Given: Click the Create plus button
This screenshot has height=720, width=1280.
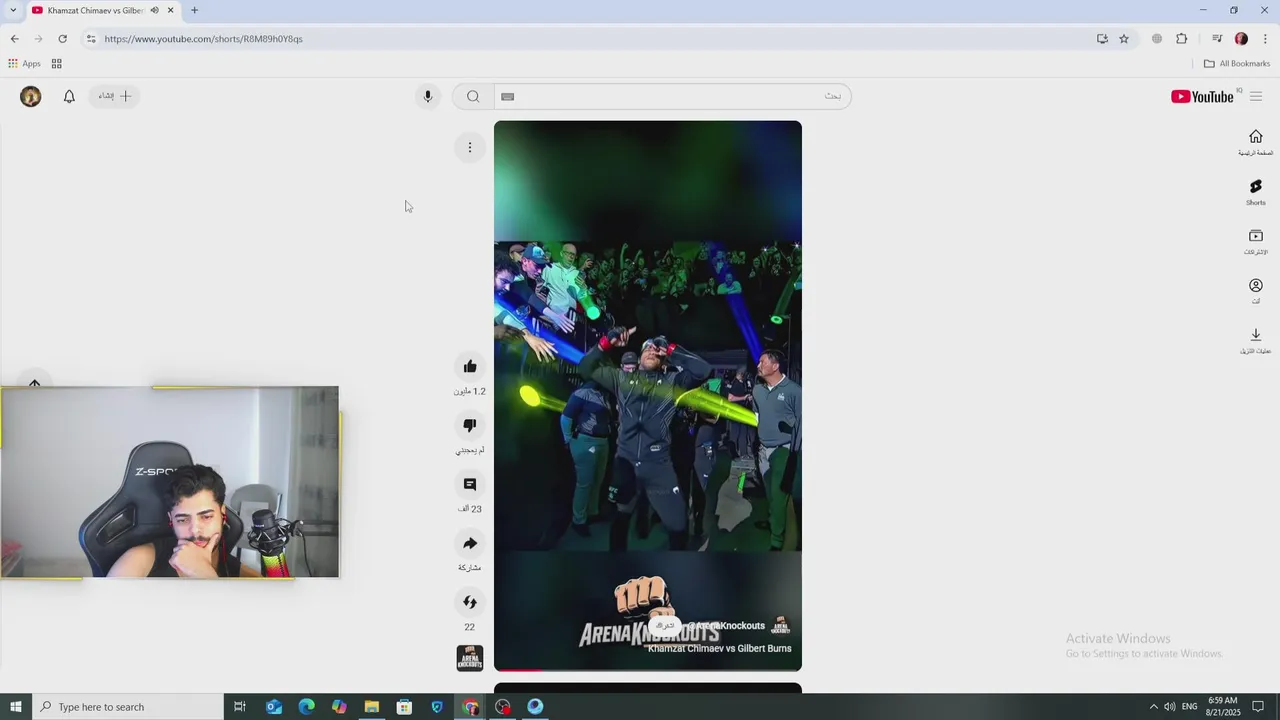Looking at the screenshot, I should click(115, 96).
